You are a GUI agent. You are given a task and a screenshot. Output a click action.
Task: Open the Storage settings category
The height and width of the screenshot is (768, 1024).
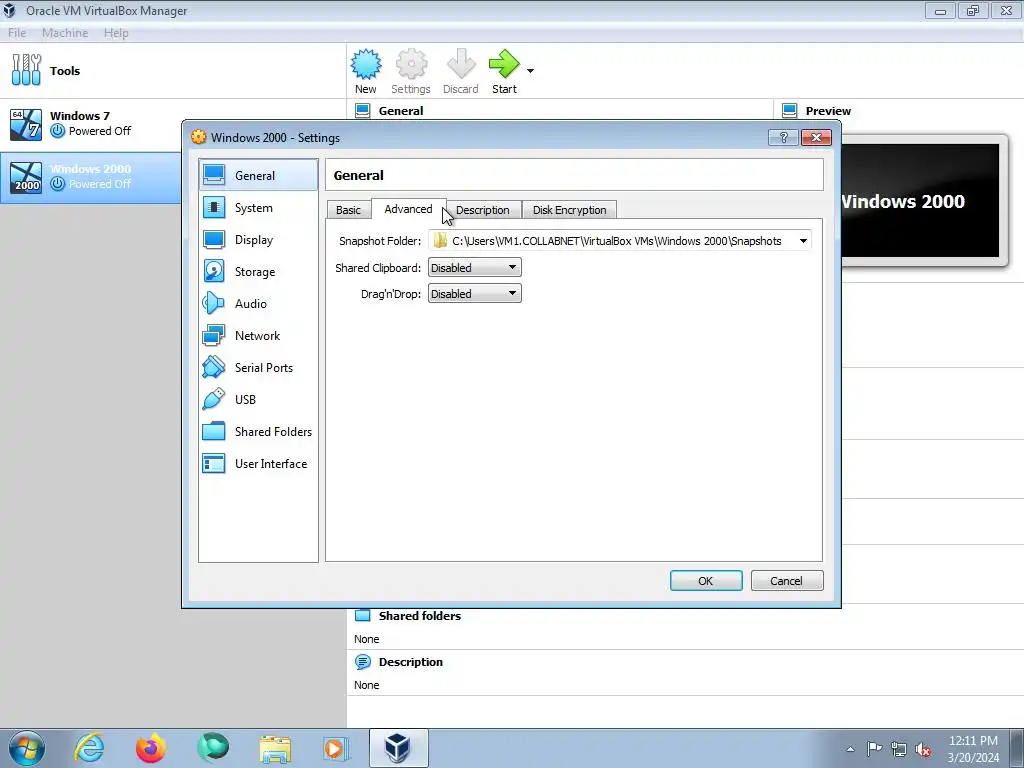coord(258,272)
